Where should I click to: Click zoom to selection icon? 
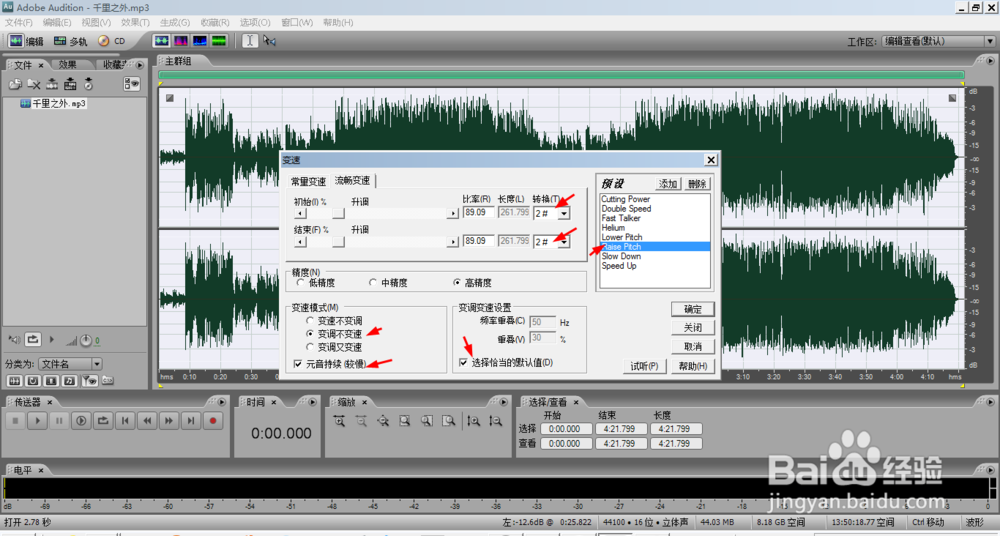tap(405, 421)
